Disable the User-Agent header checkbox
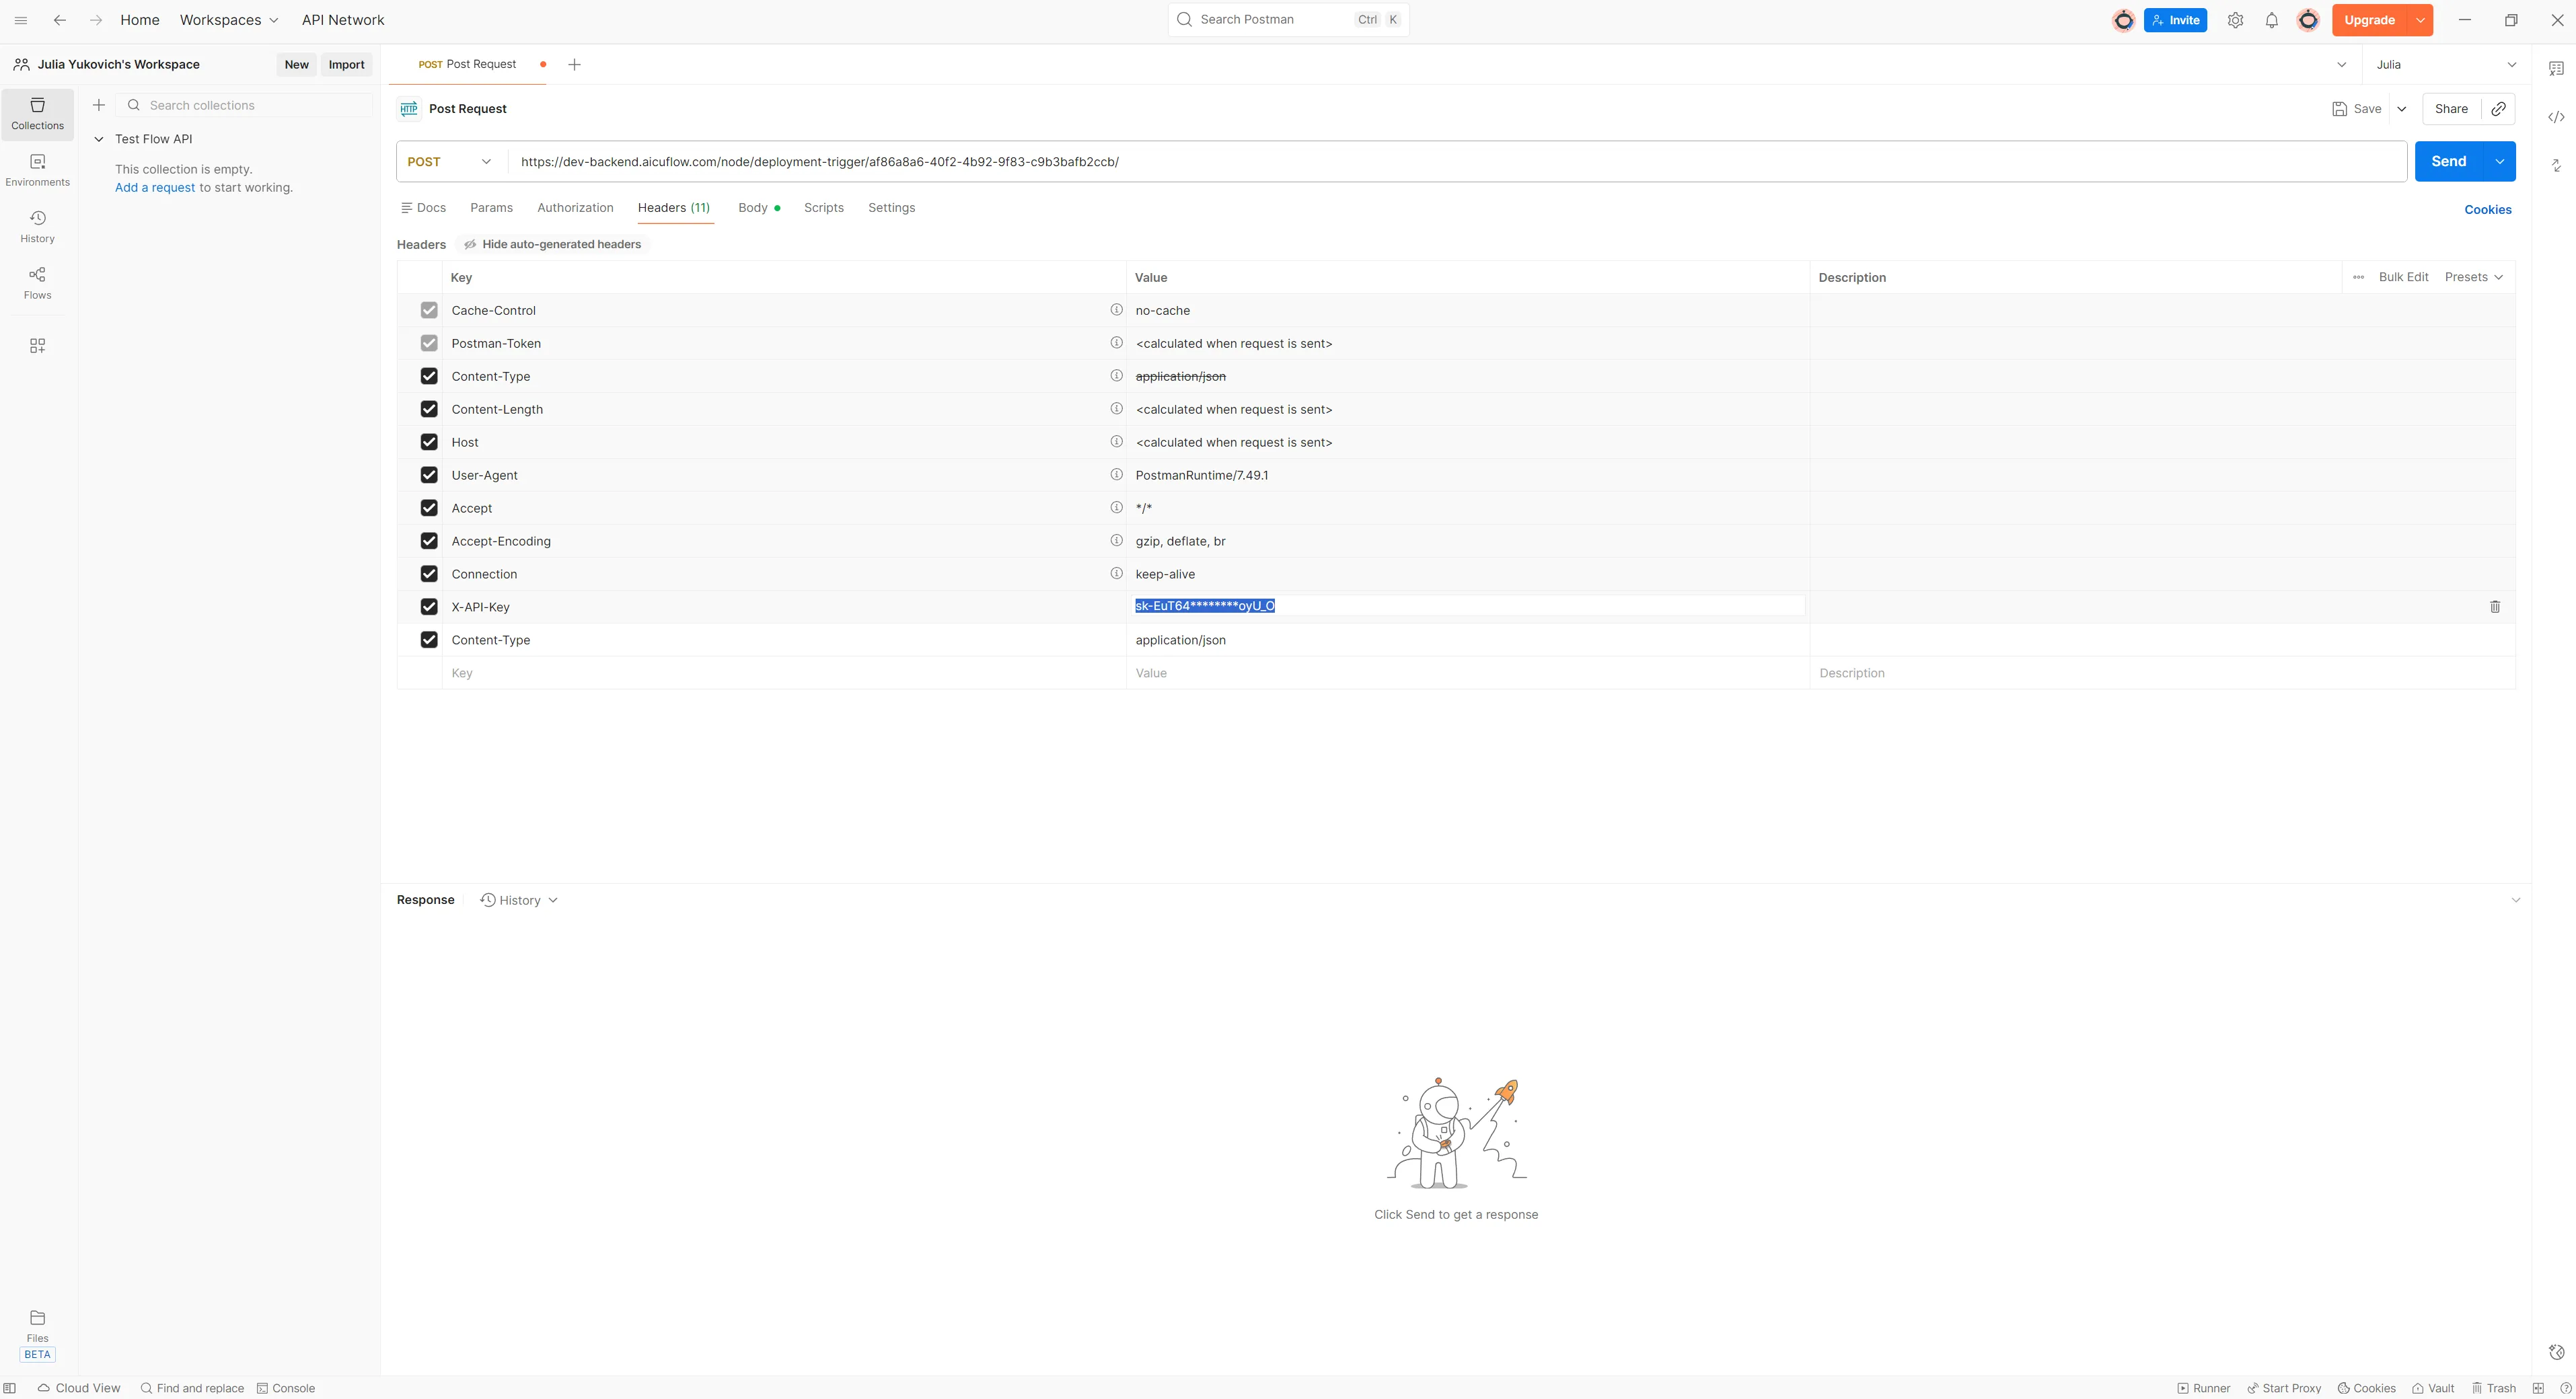Viewport: 2576px width, 1399px height. [x=429, y=475]
